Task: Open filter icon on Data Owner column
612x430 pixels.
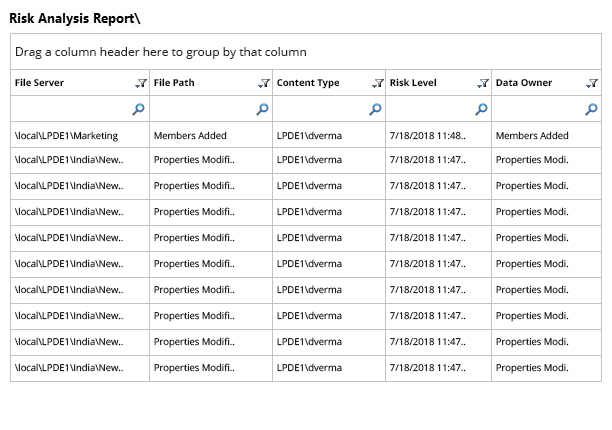Action: click(x=592, y=83)
